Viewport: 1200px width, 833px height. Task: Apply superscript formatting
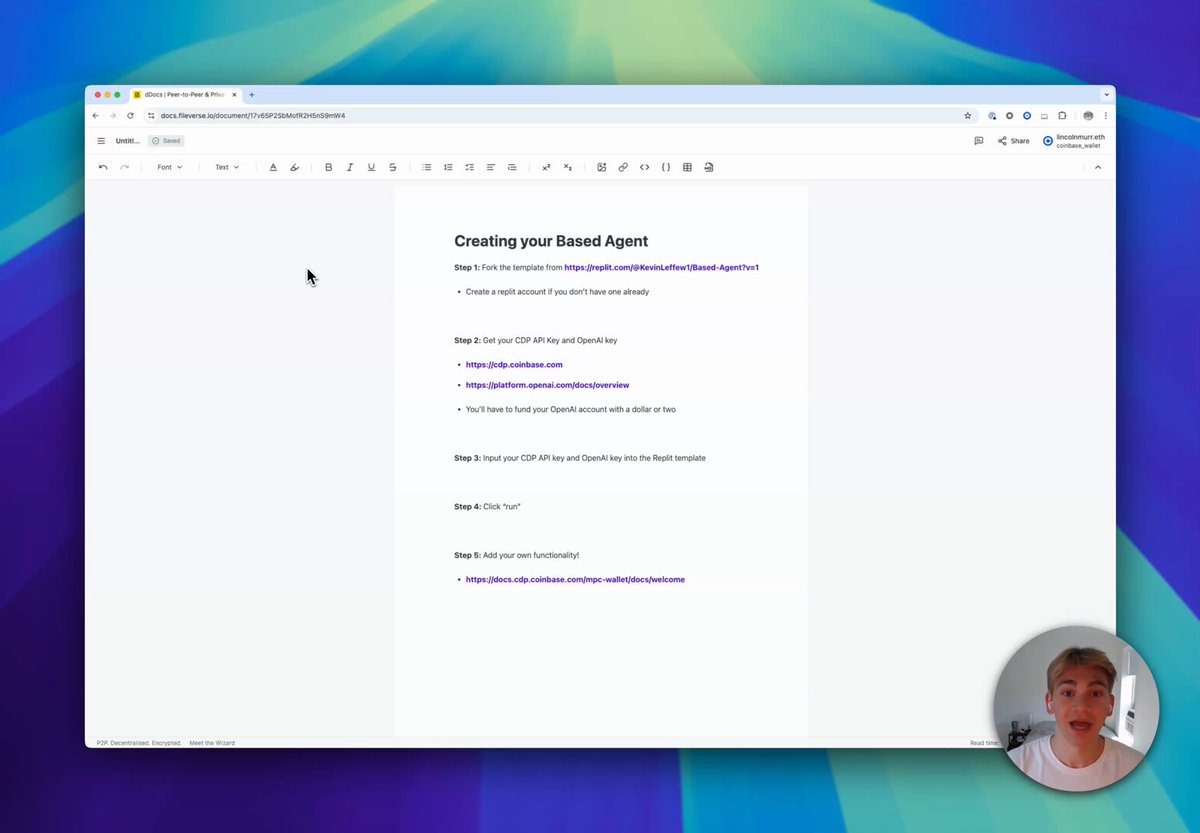[x=546, y=167]
